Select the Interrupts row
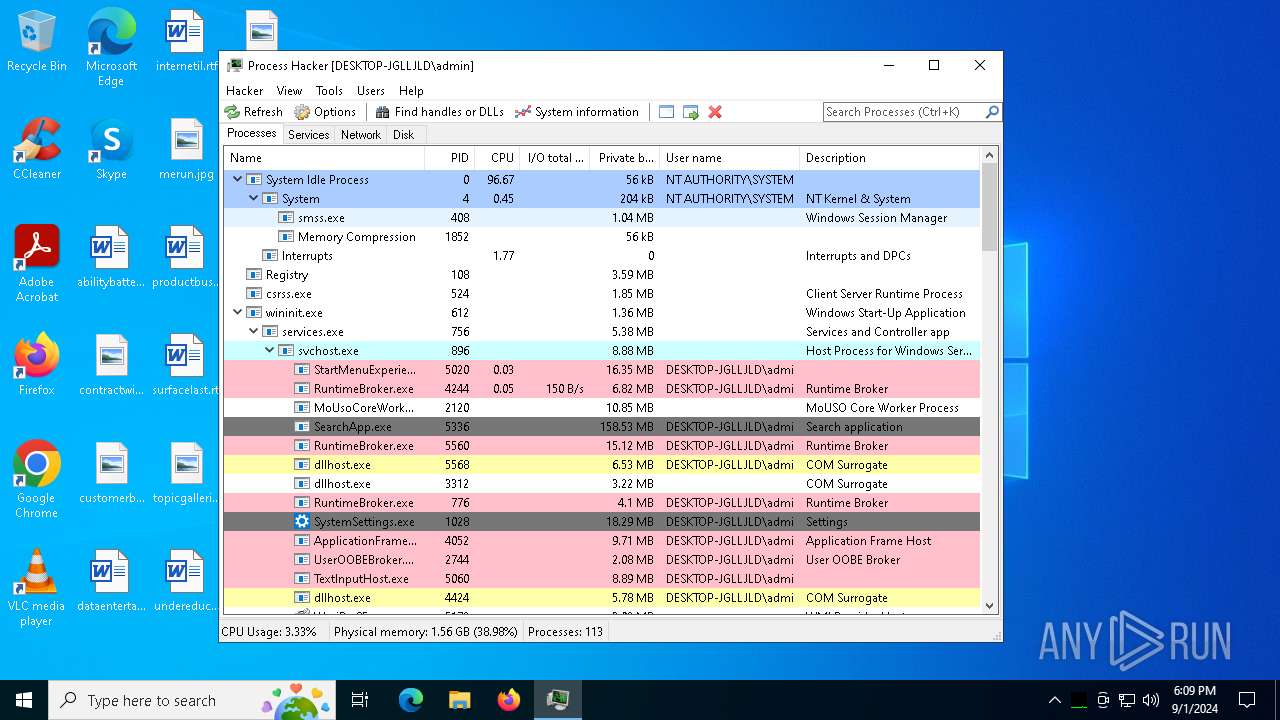The image size is (1280, 720). click(x=602, y=256)
